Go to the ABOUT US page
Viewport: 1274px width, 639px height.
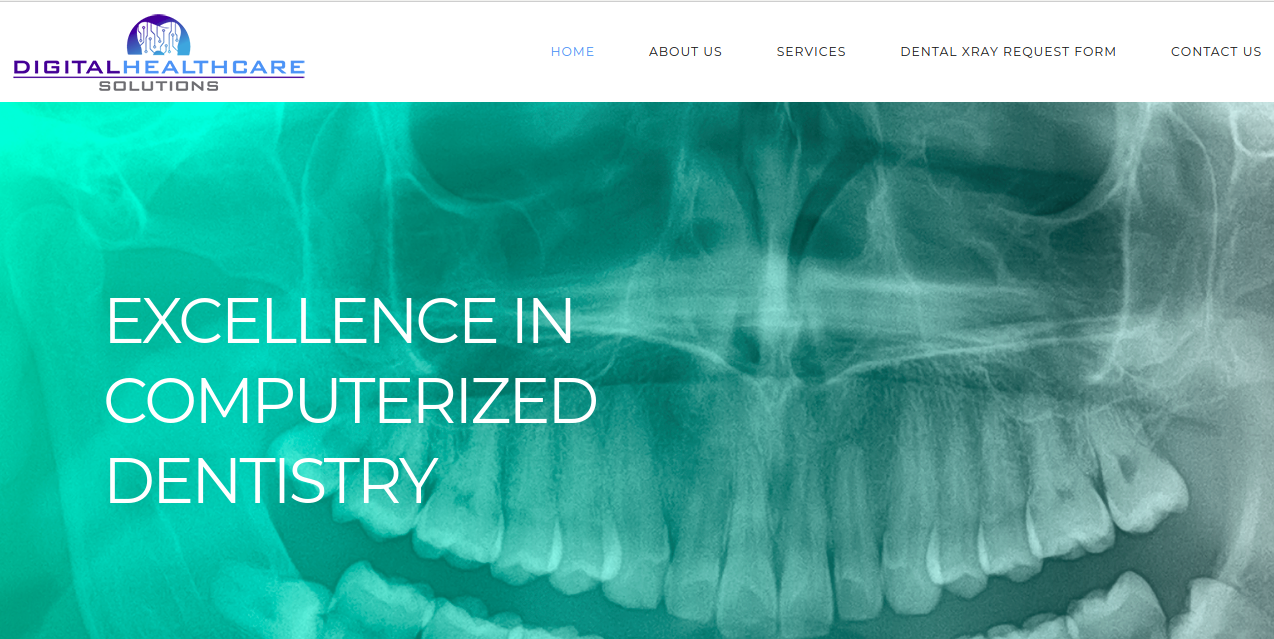coord(685,51)
